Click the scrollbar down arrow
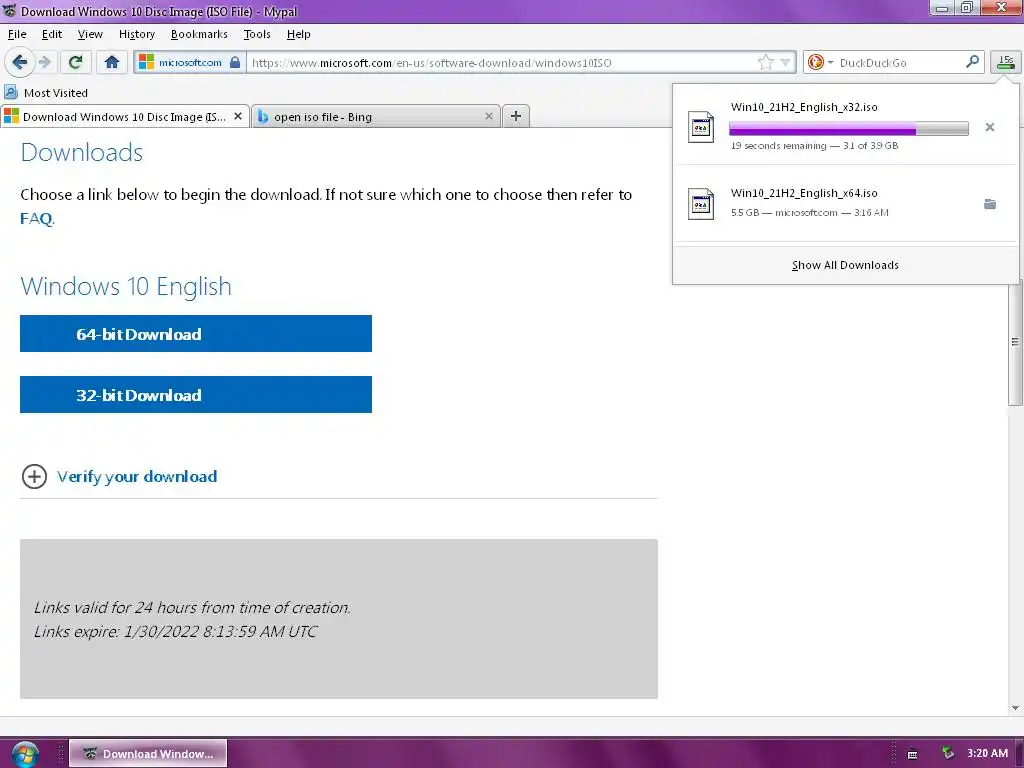 [x=1015, y=708]
